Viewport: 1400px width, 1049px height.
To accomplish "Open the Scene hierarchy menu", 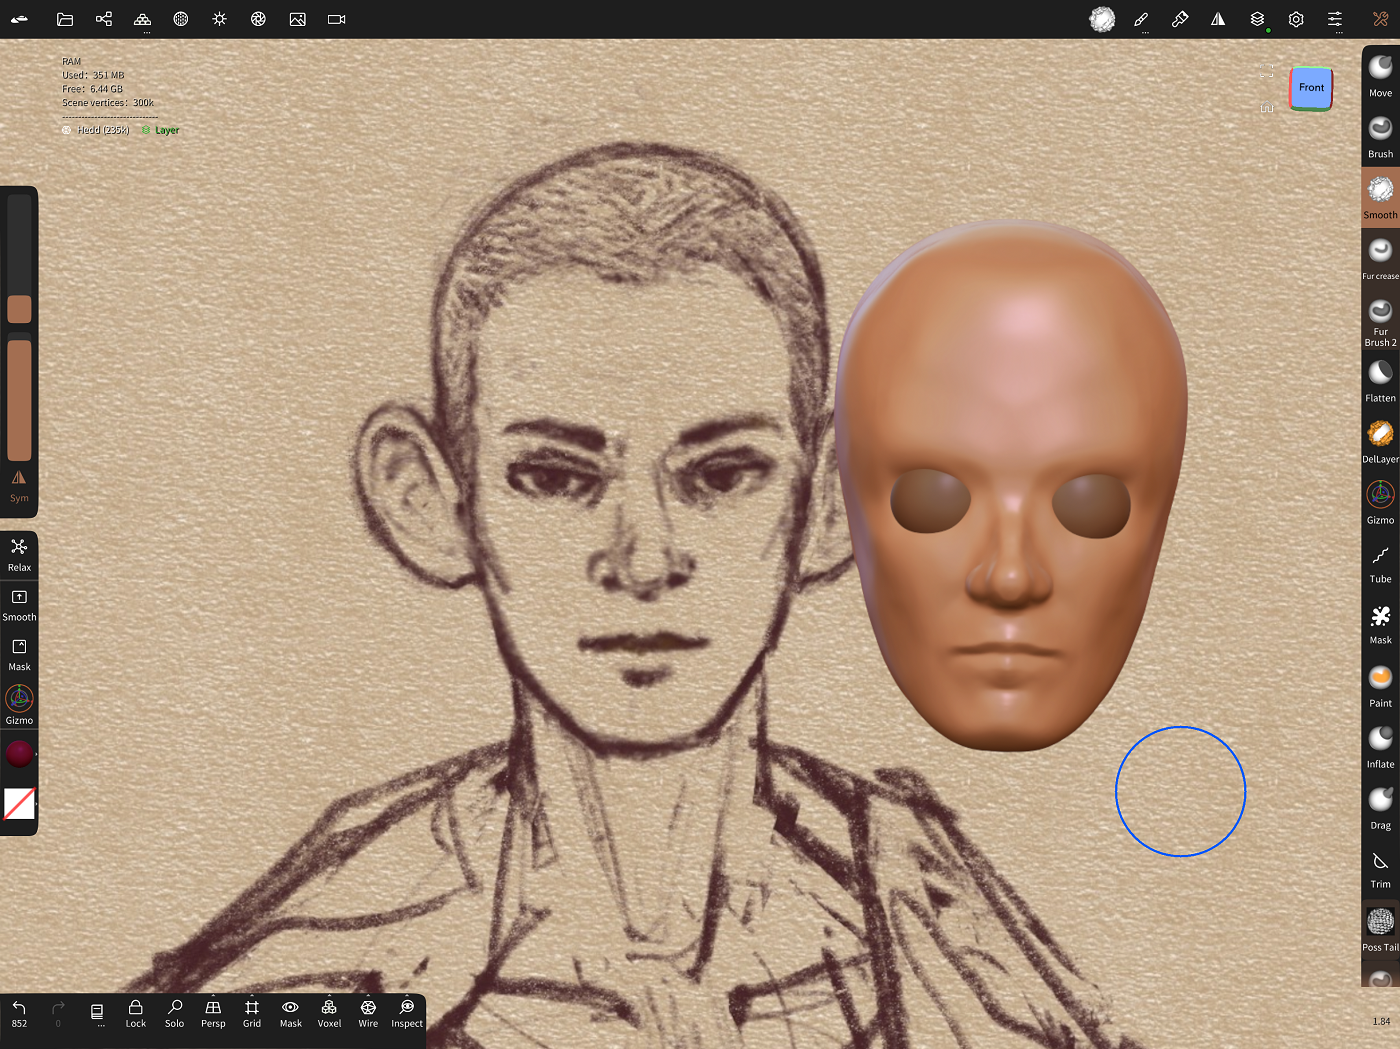I will [104, 19].
